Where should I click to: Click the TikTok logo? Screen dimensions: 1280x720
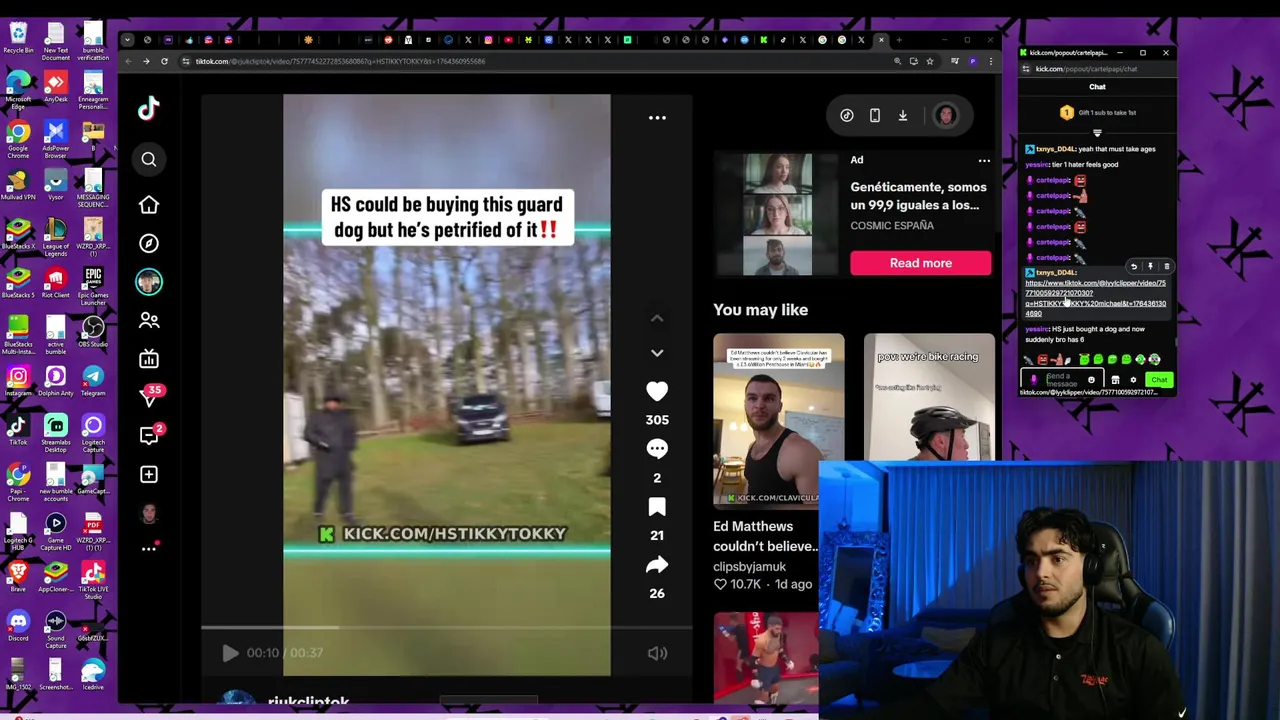coord(148,108)
